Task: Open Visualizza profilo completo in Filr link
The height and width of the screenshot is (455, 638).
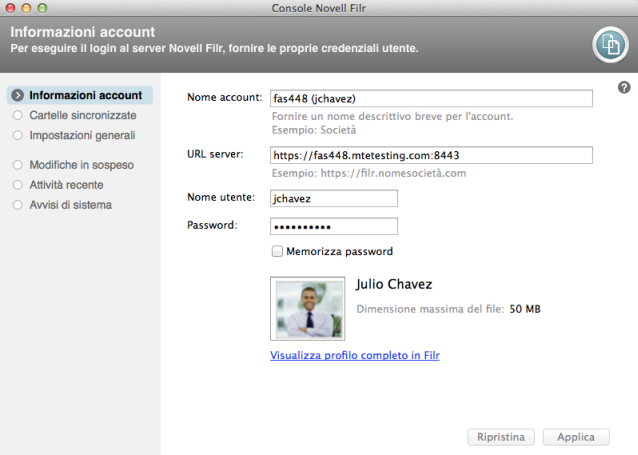Action: coord(355,355)
